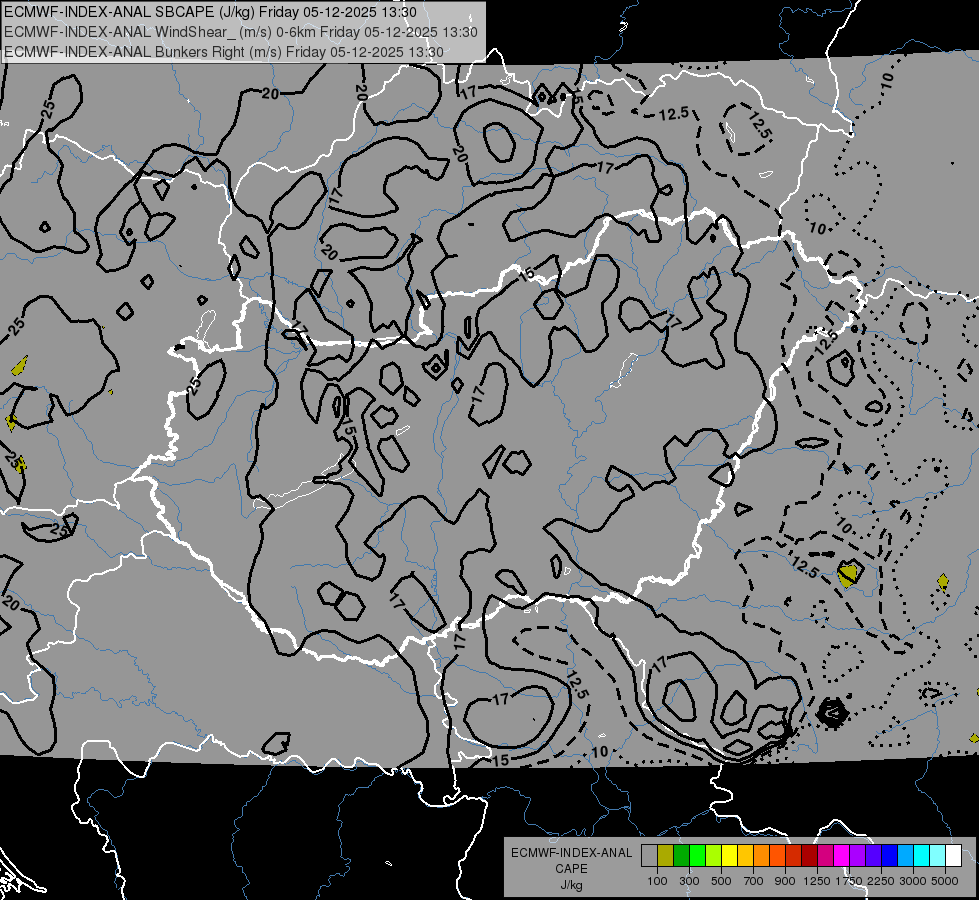Click the 700 legend value
The width and height of the screenshot is (979, 900).
coord(754,881)
